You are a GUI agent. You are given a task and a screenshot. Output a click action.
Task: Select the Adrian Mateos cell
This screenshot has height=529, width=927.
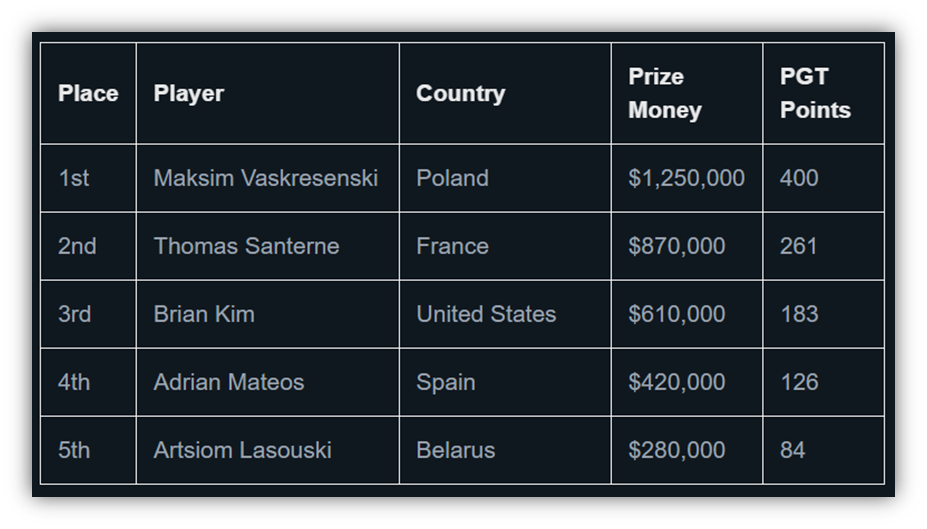268,382
